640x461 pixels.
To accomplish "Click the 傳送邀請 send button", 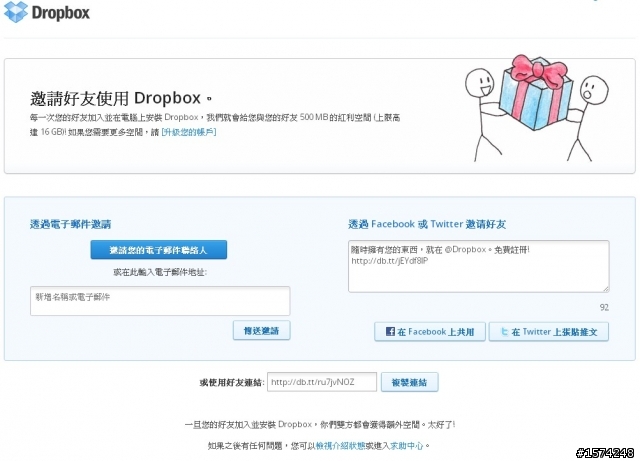I will click(262, 330).
